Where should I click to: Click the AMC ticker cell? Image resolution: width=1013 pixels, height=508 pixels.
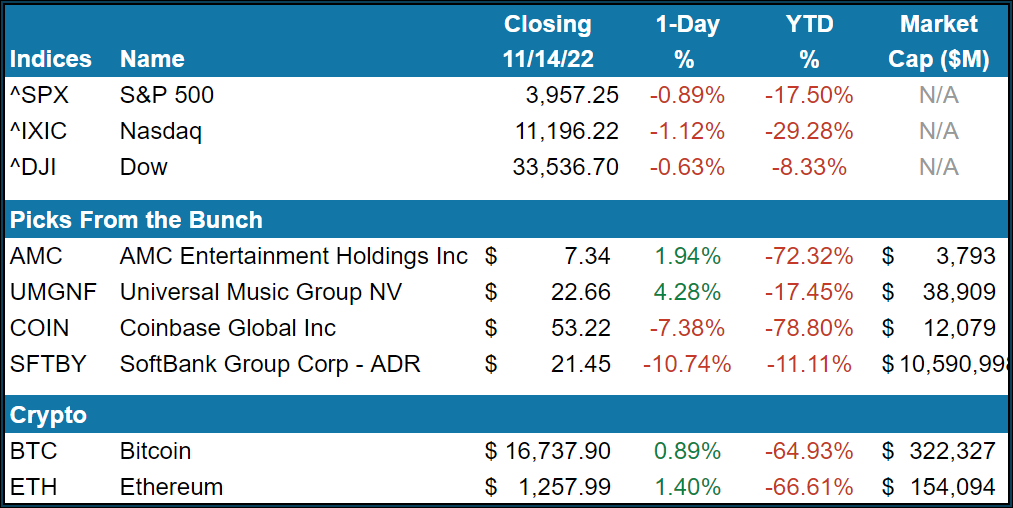point(36,256)
